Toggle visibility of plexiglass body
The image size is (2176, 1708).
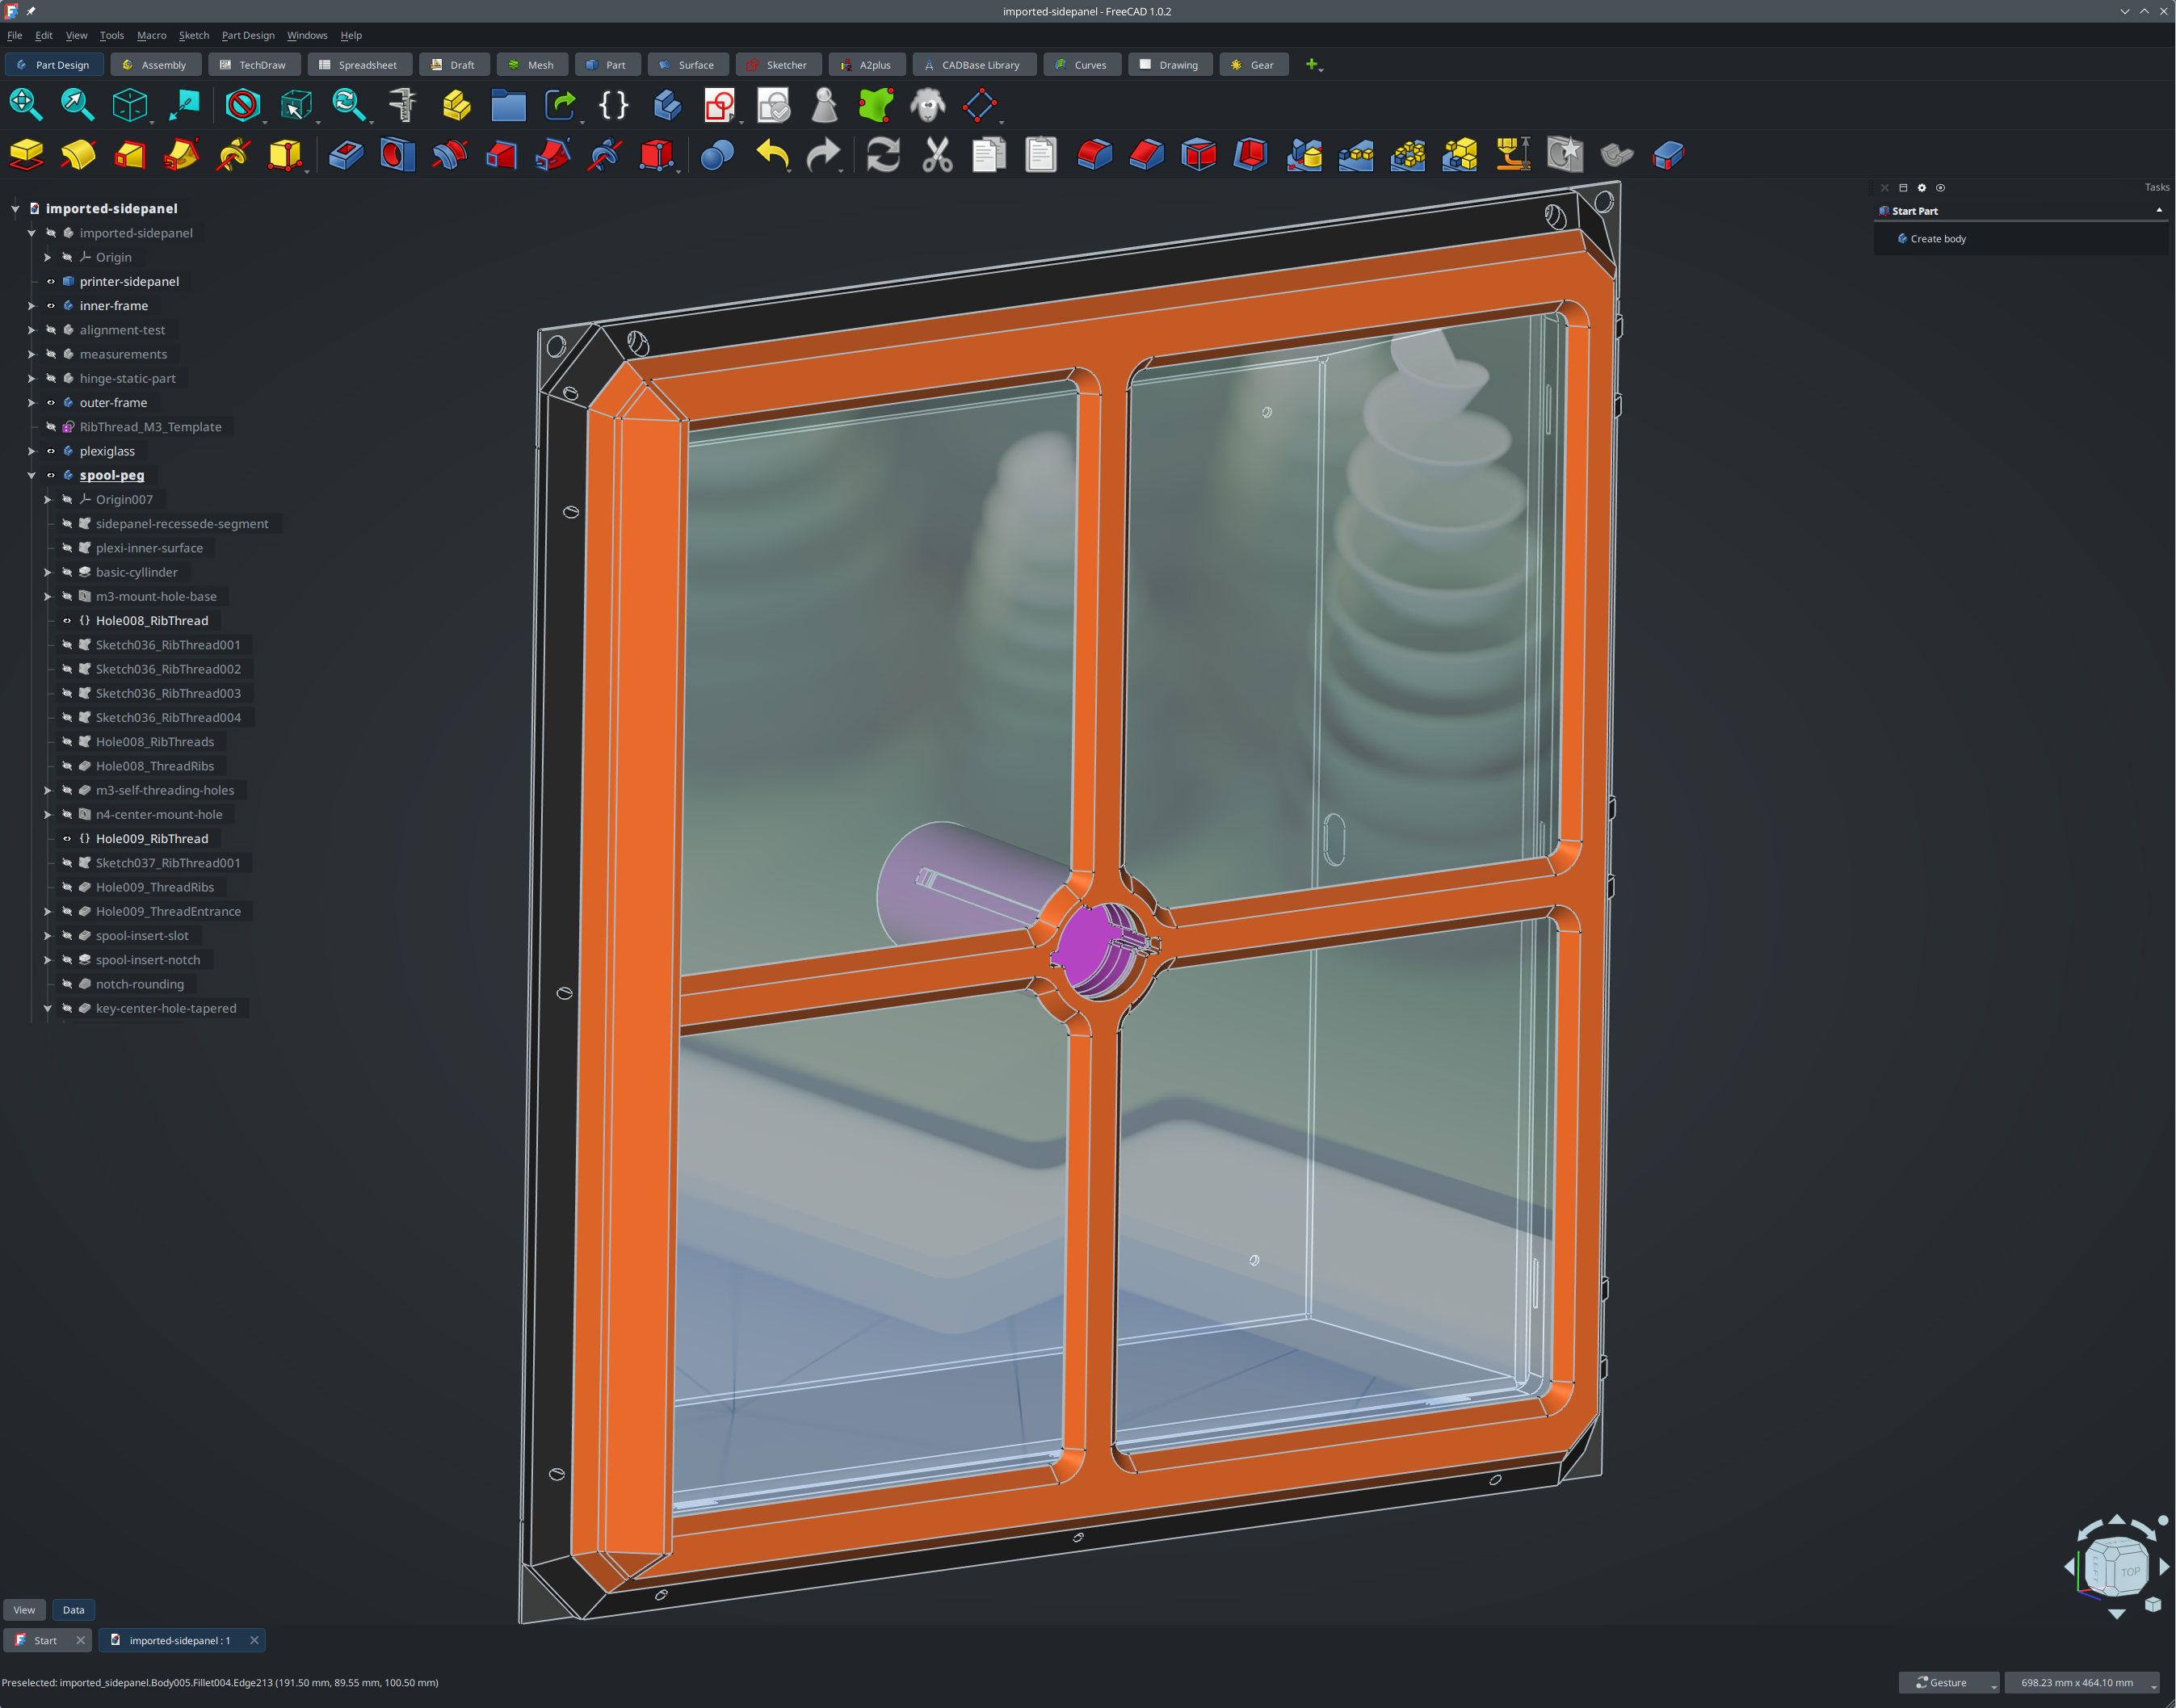(51, 451)
